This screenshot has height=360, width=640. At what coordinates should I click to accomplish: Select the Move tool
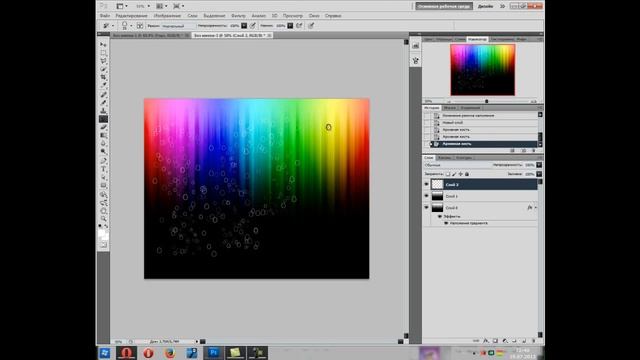(x=104, y=44)
